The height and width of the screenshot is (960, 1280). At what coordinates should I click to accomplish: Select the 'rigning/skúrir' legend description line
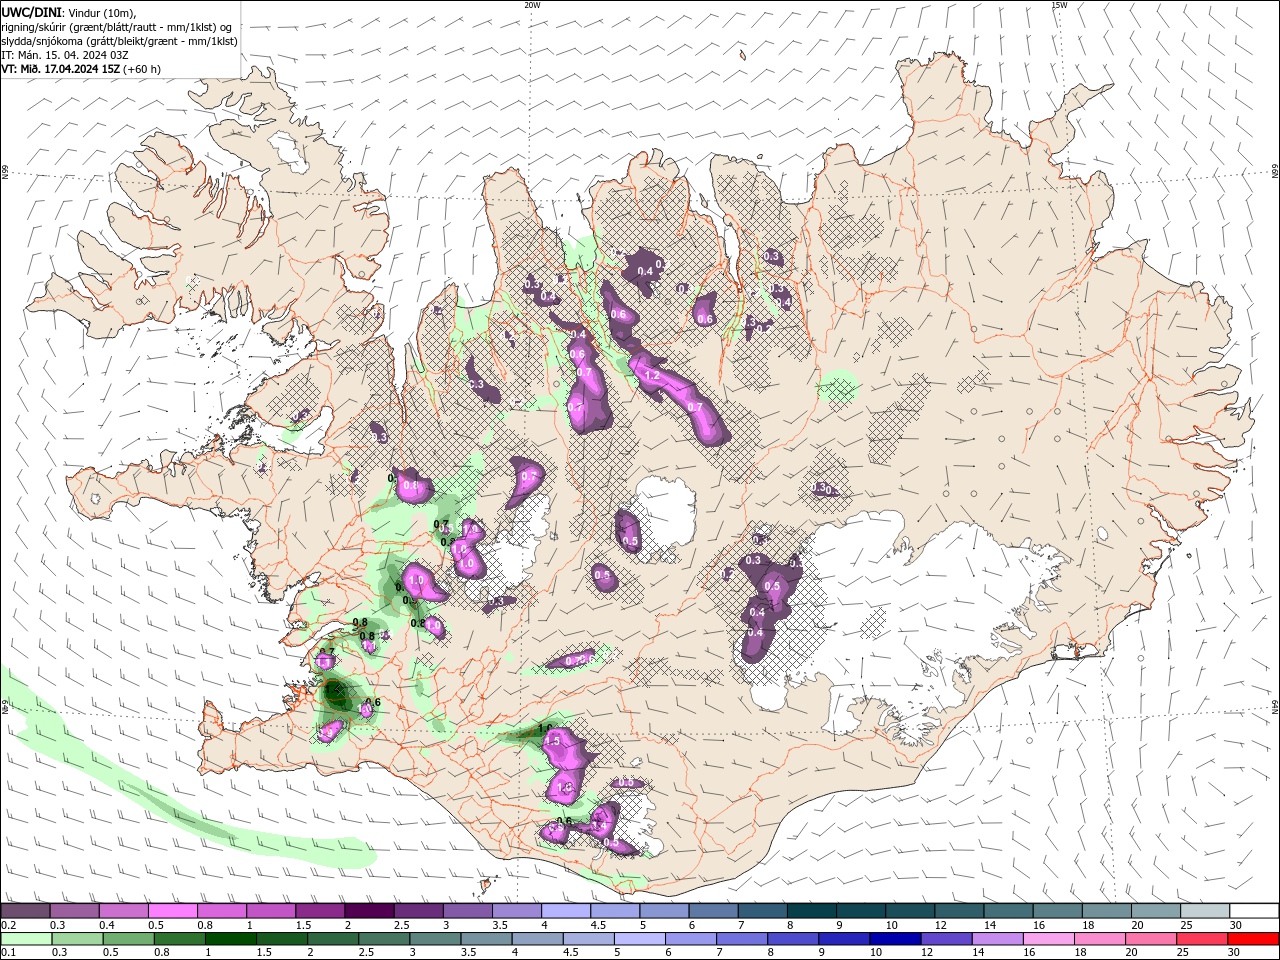pos(118,27)
